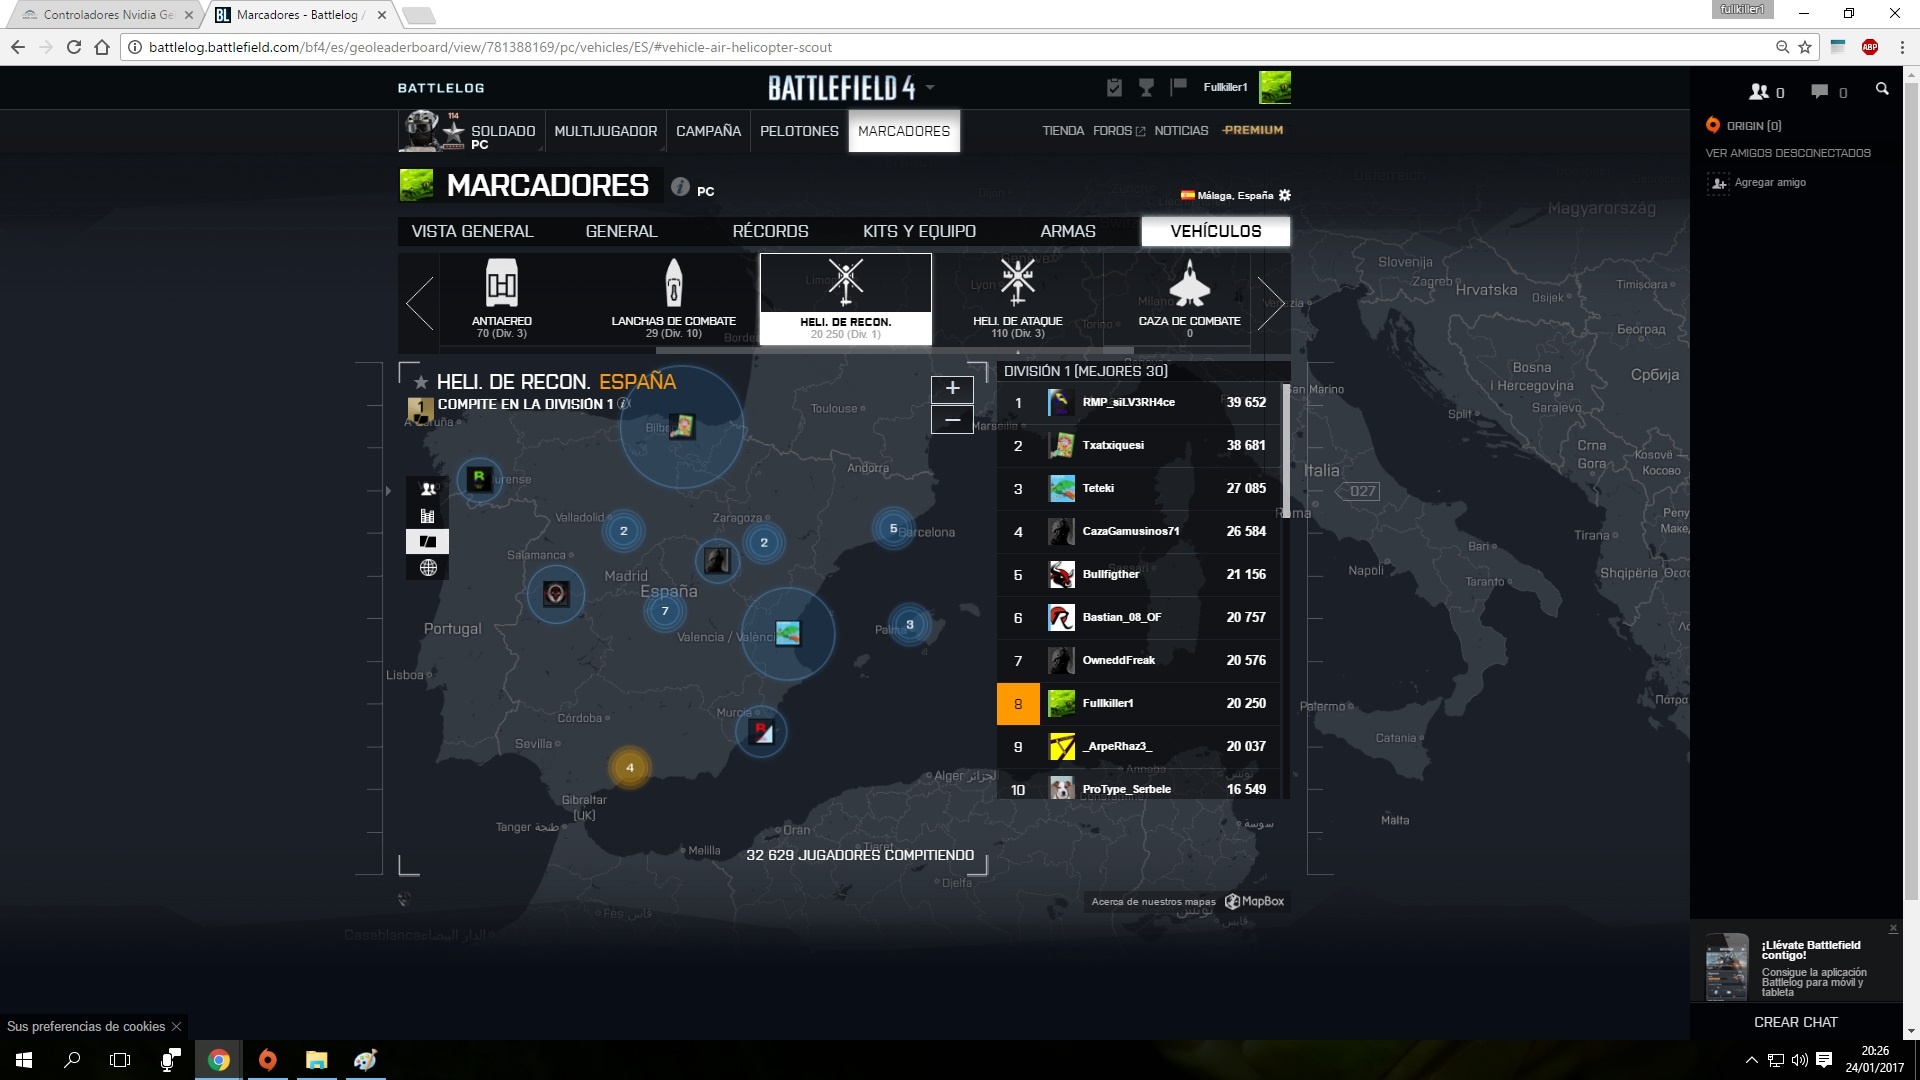Screen dimensions: 1920x1080
Task: Open the Armas tab
Action: click(x=1067, y=231)
